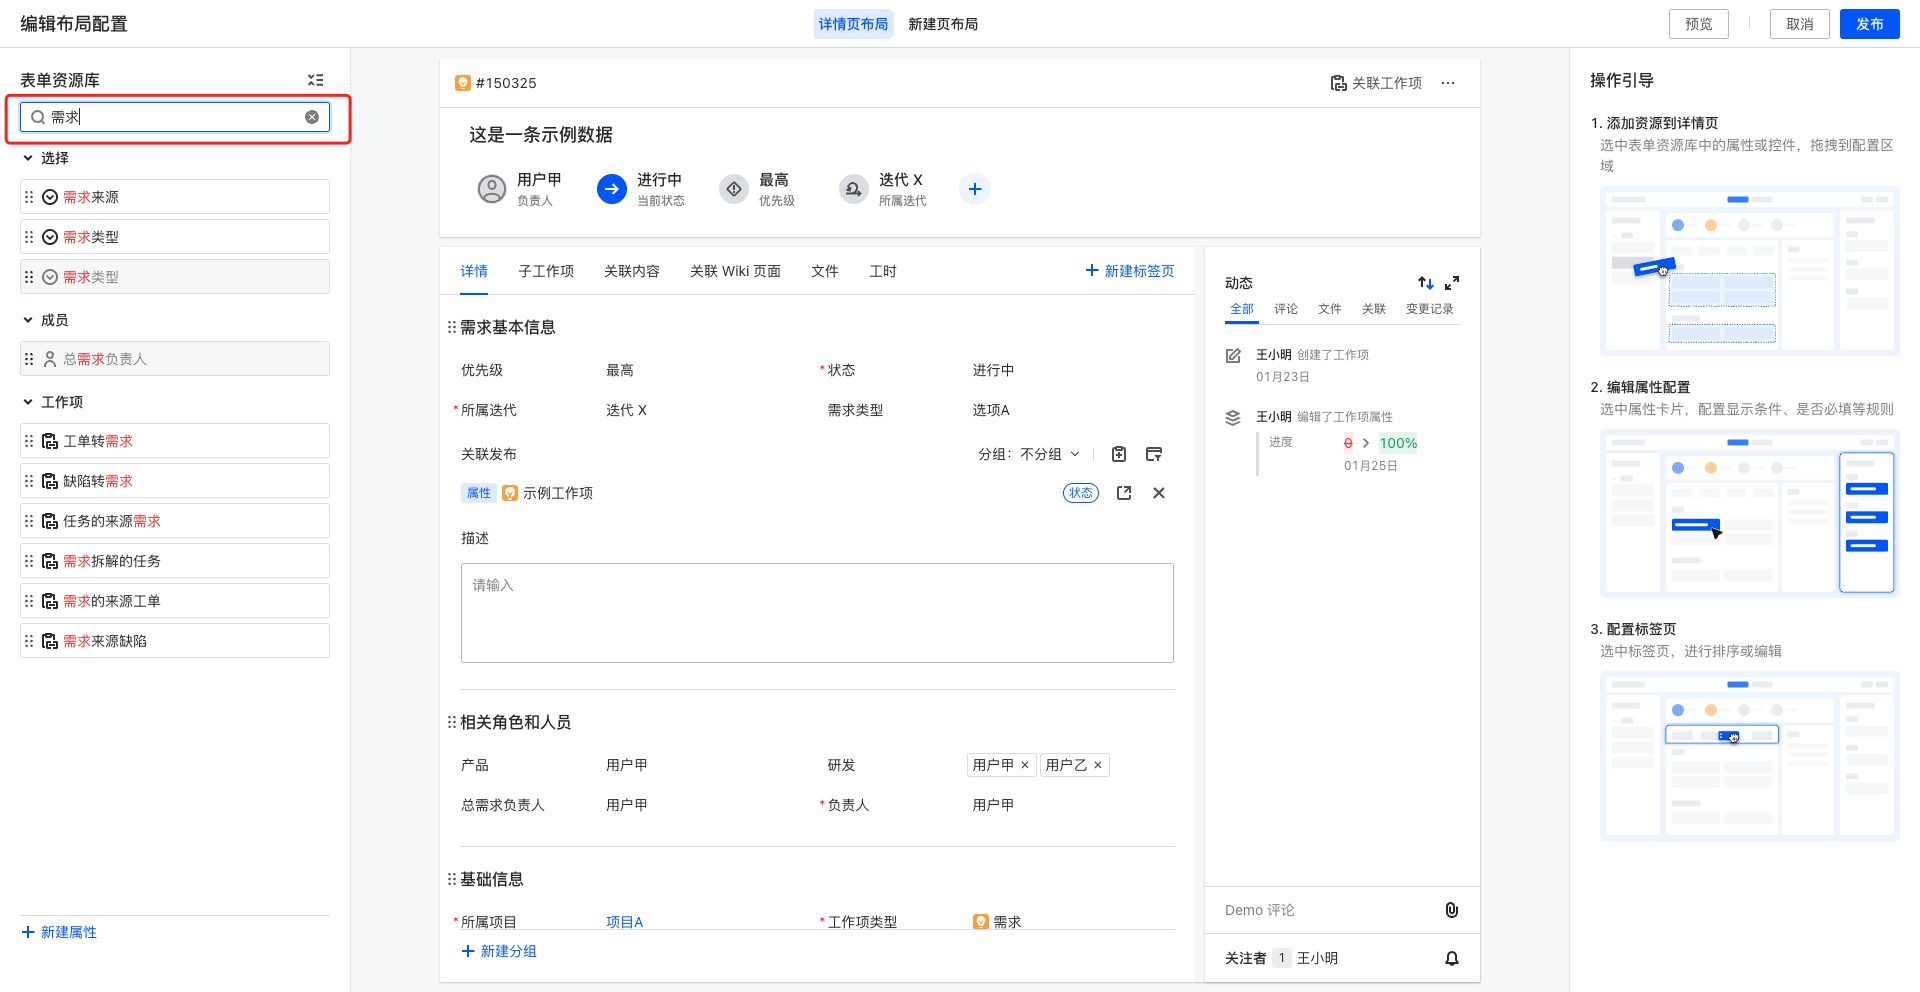The height and width of the screenshot is (992, 1920).
Task: Click the 描述 text input area
Action: pyautogui.click(x=817, y=613)
